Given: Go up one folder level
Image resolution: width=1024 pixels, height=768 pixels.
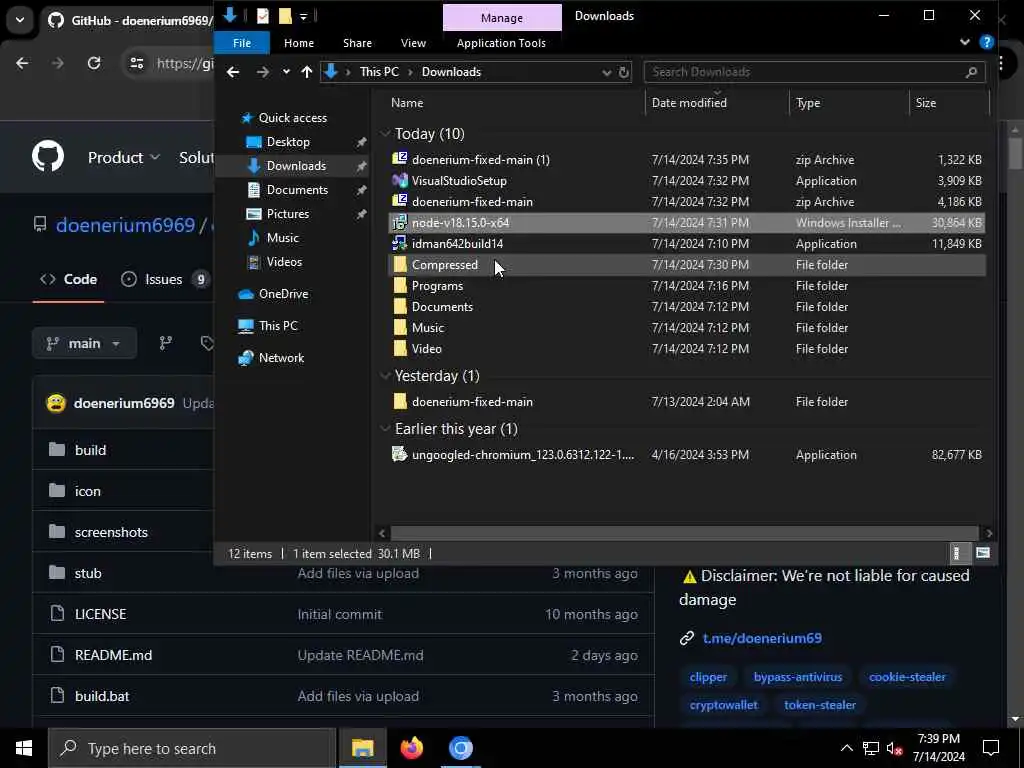Looking at the screenshot, I should [306, 72].
